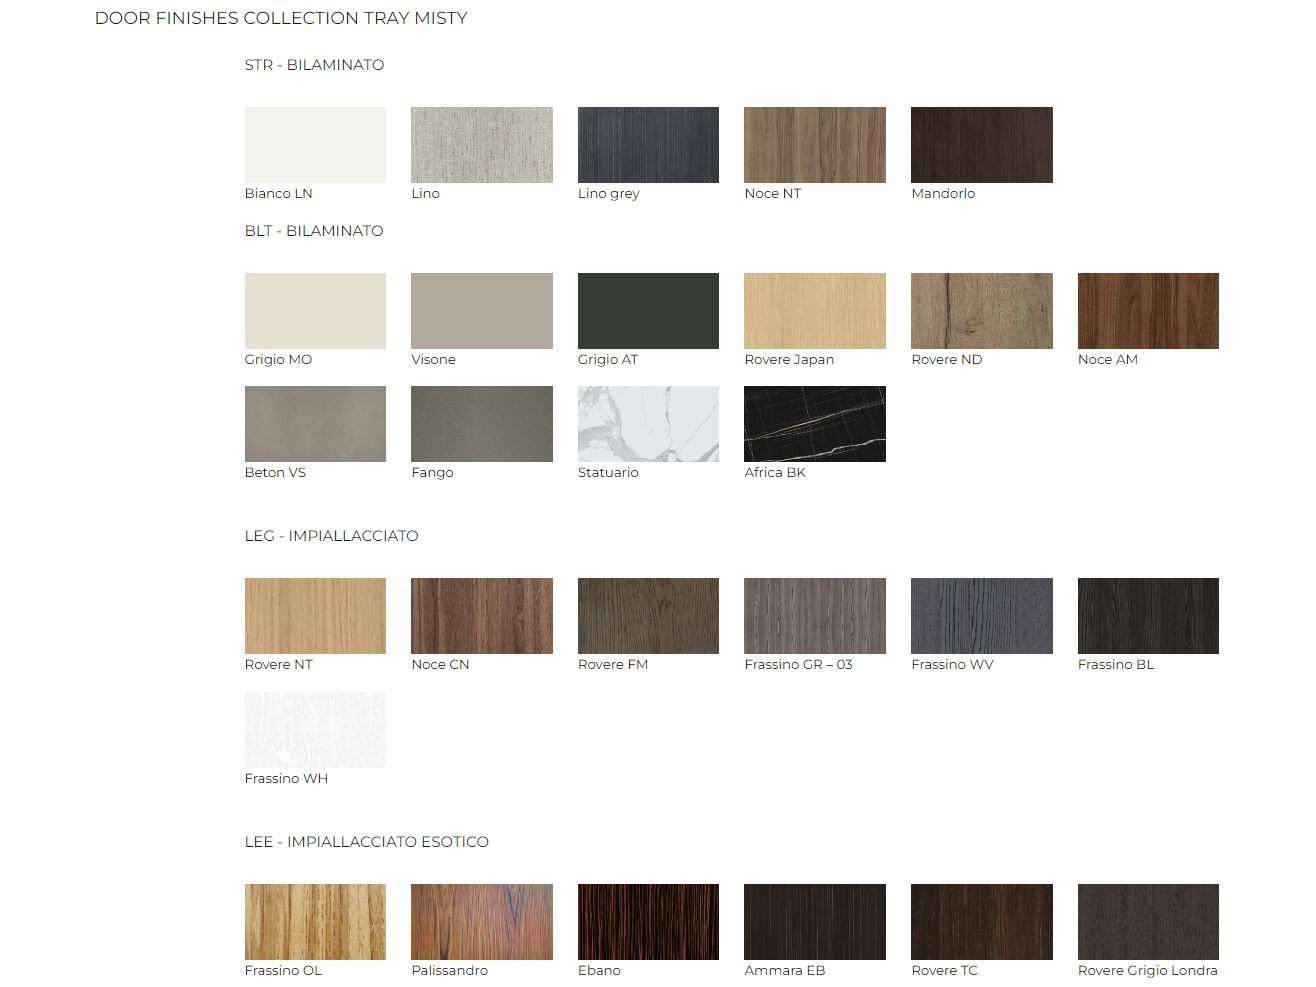Select the Bianco LN finish swatch
This screenshot has height=987, width=1316.
[x=315, y=145]
